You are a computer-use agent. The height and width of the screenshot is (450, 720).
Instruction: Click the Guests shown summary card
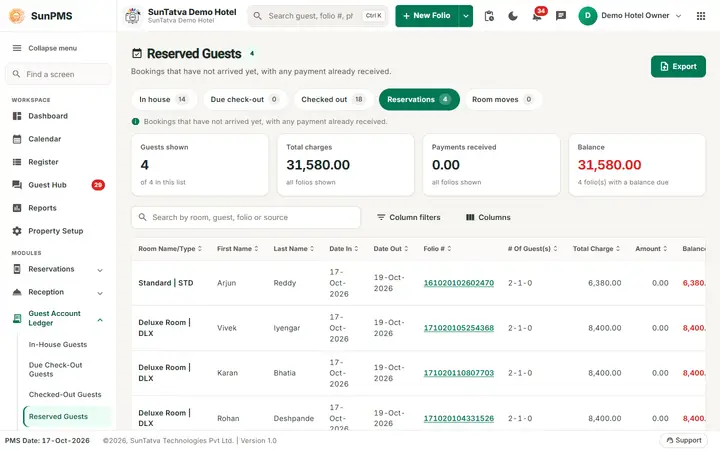(x=200, y=165)
